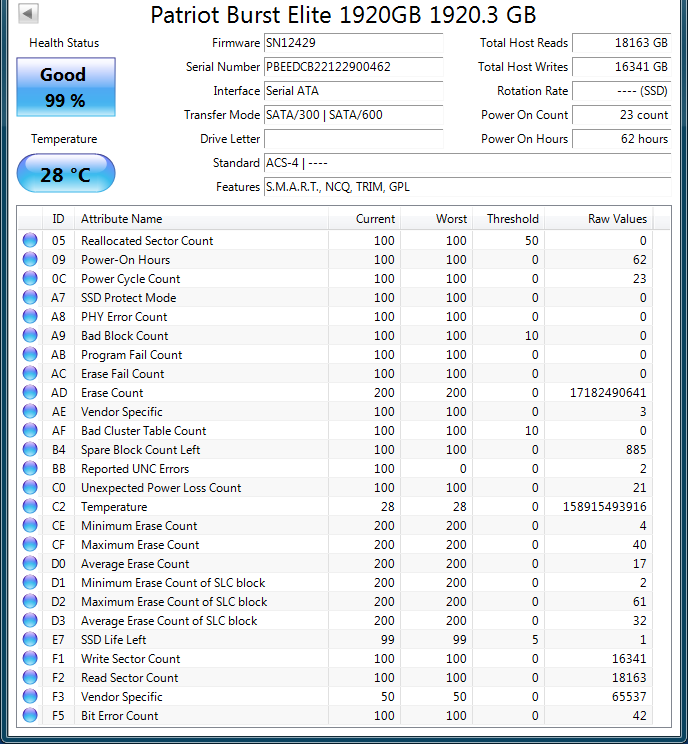Screen dimensions: 688x744
Task: Click the status orb for SSD Protect Mode
Action: [x=30, y=297]
